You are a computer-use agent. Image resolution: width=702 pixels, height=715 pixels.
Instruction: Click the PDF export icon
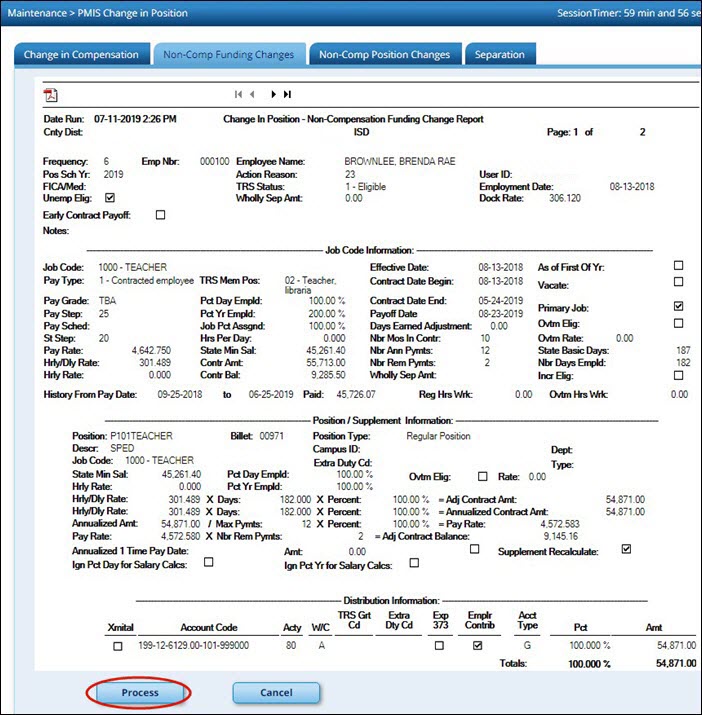click(50, 95)
